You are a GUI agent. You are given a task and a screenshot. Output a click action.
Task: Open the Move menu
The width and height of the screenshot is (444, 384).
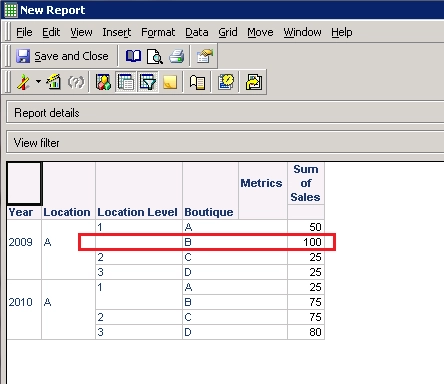[x=260, y=32]
